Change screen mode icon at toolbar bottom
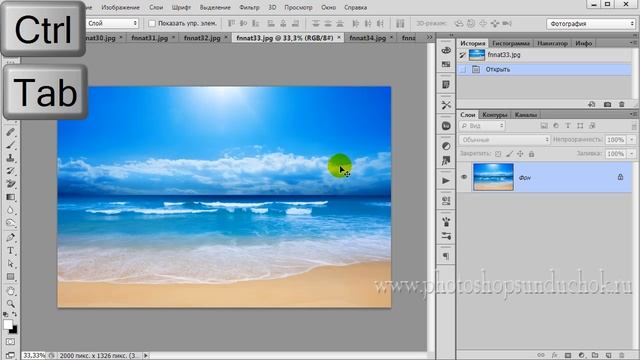The height and width of the screenshot is (360, 640). tap(11, 355)
